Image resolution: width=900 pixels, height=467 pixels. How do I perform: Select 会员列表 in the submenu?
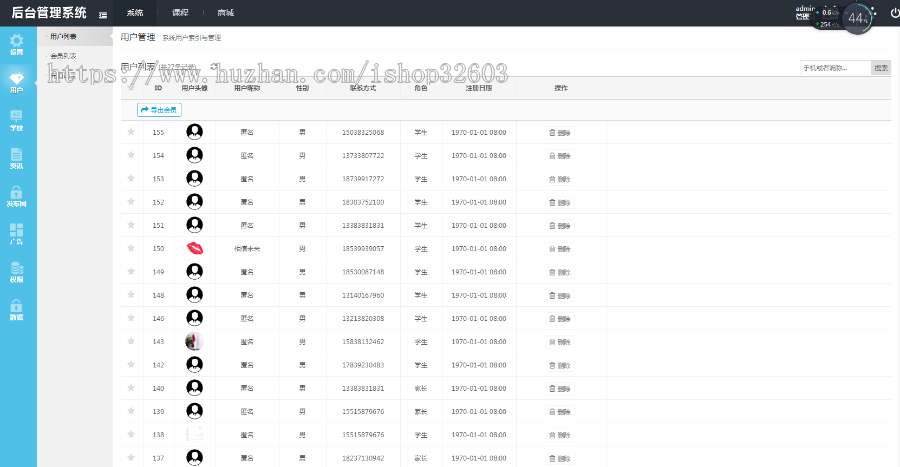pyautogui.click(x=63, y=56)
